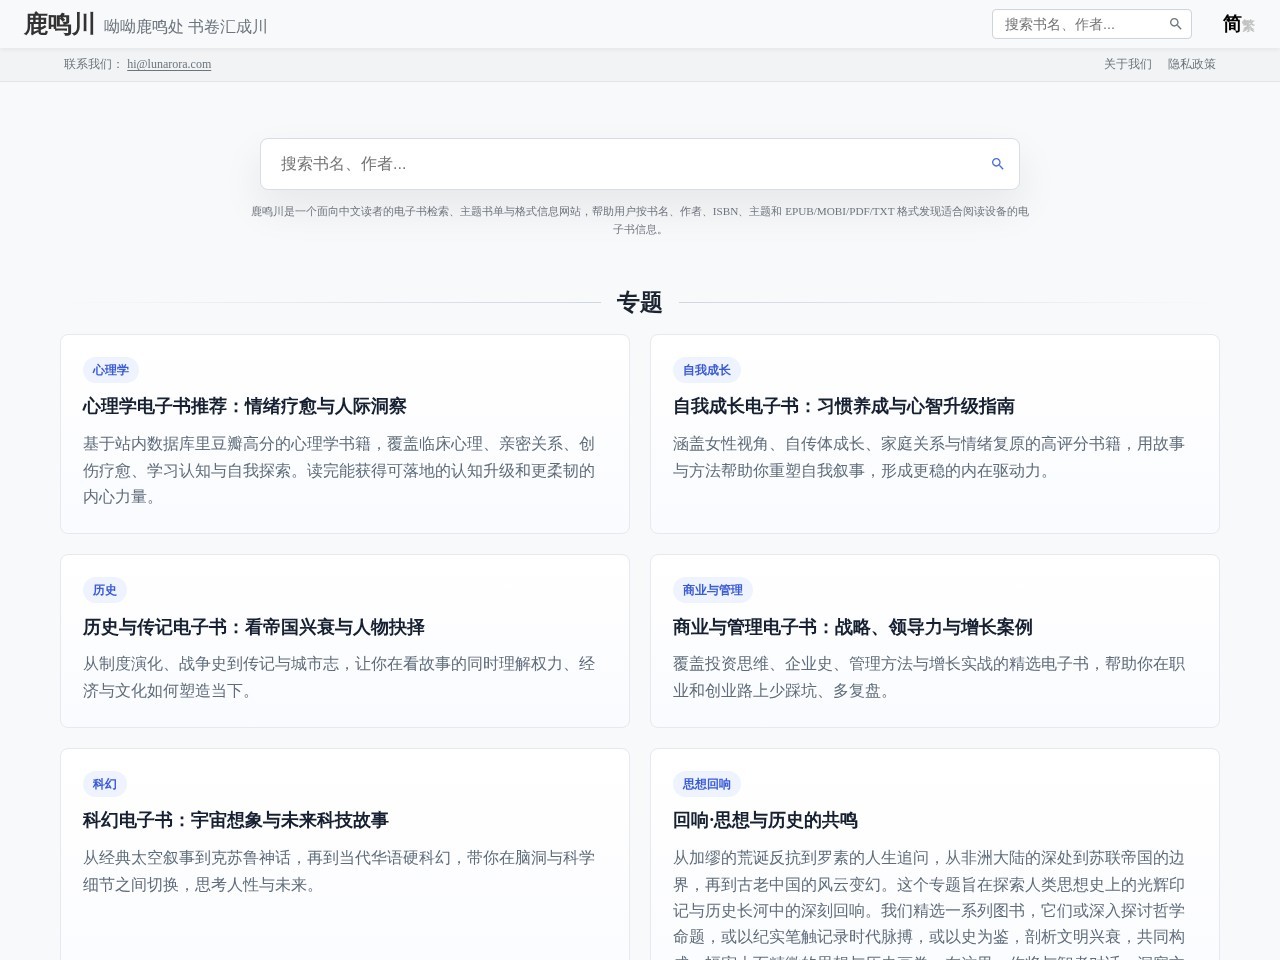1280x960 pixels.
Task: Open the 隐私政策 menu link
Action: pos(1192,64)
